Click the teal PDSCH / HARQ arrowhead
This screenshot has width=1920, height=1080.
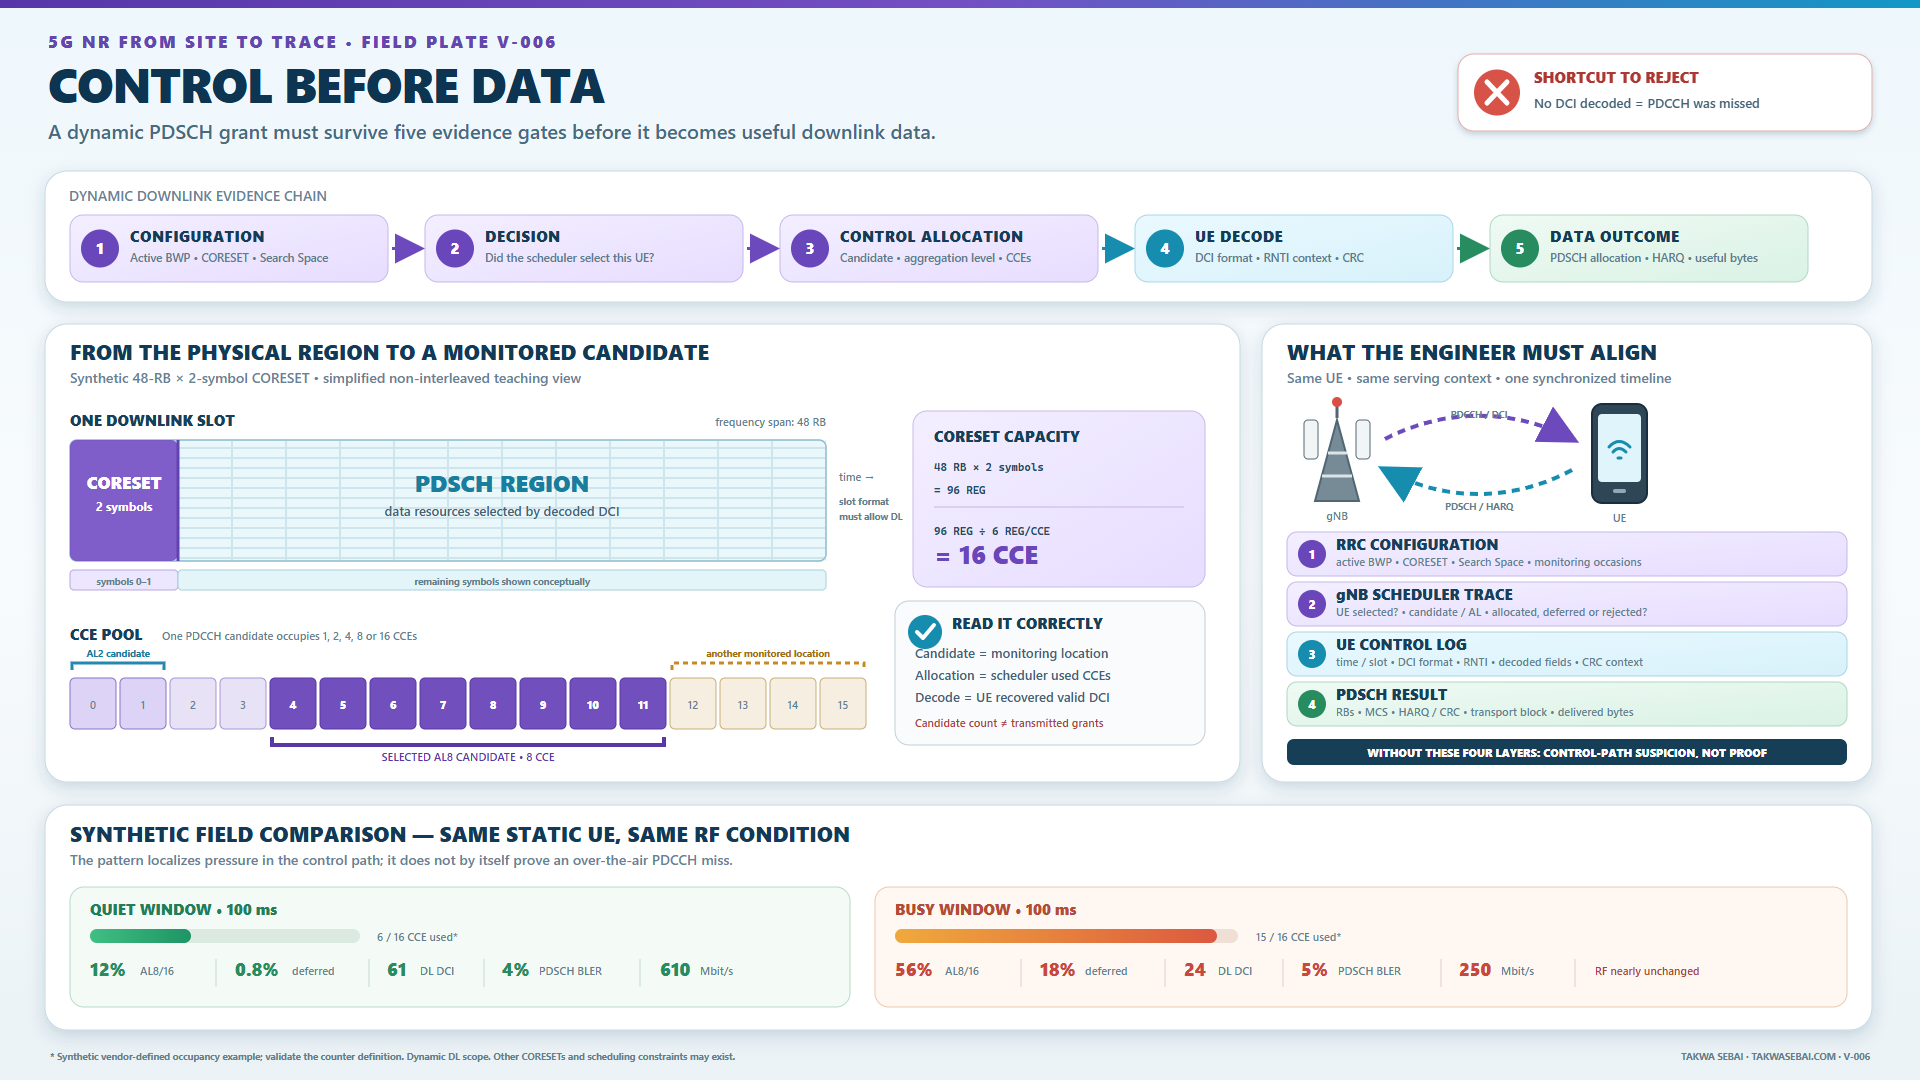tap(1400, 482)
